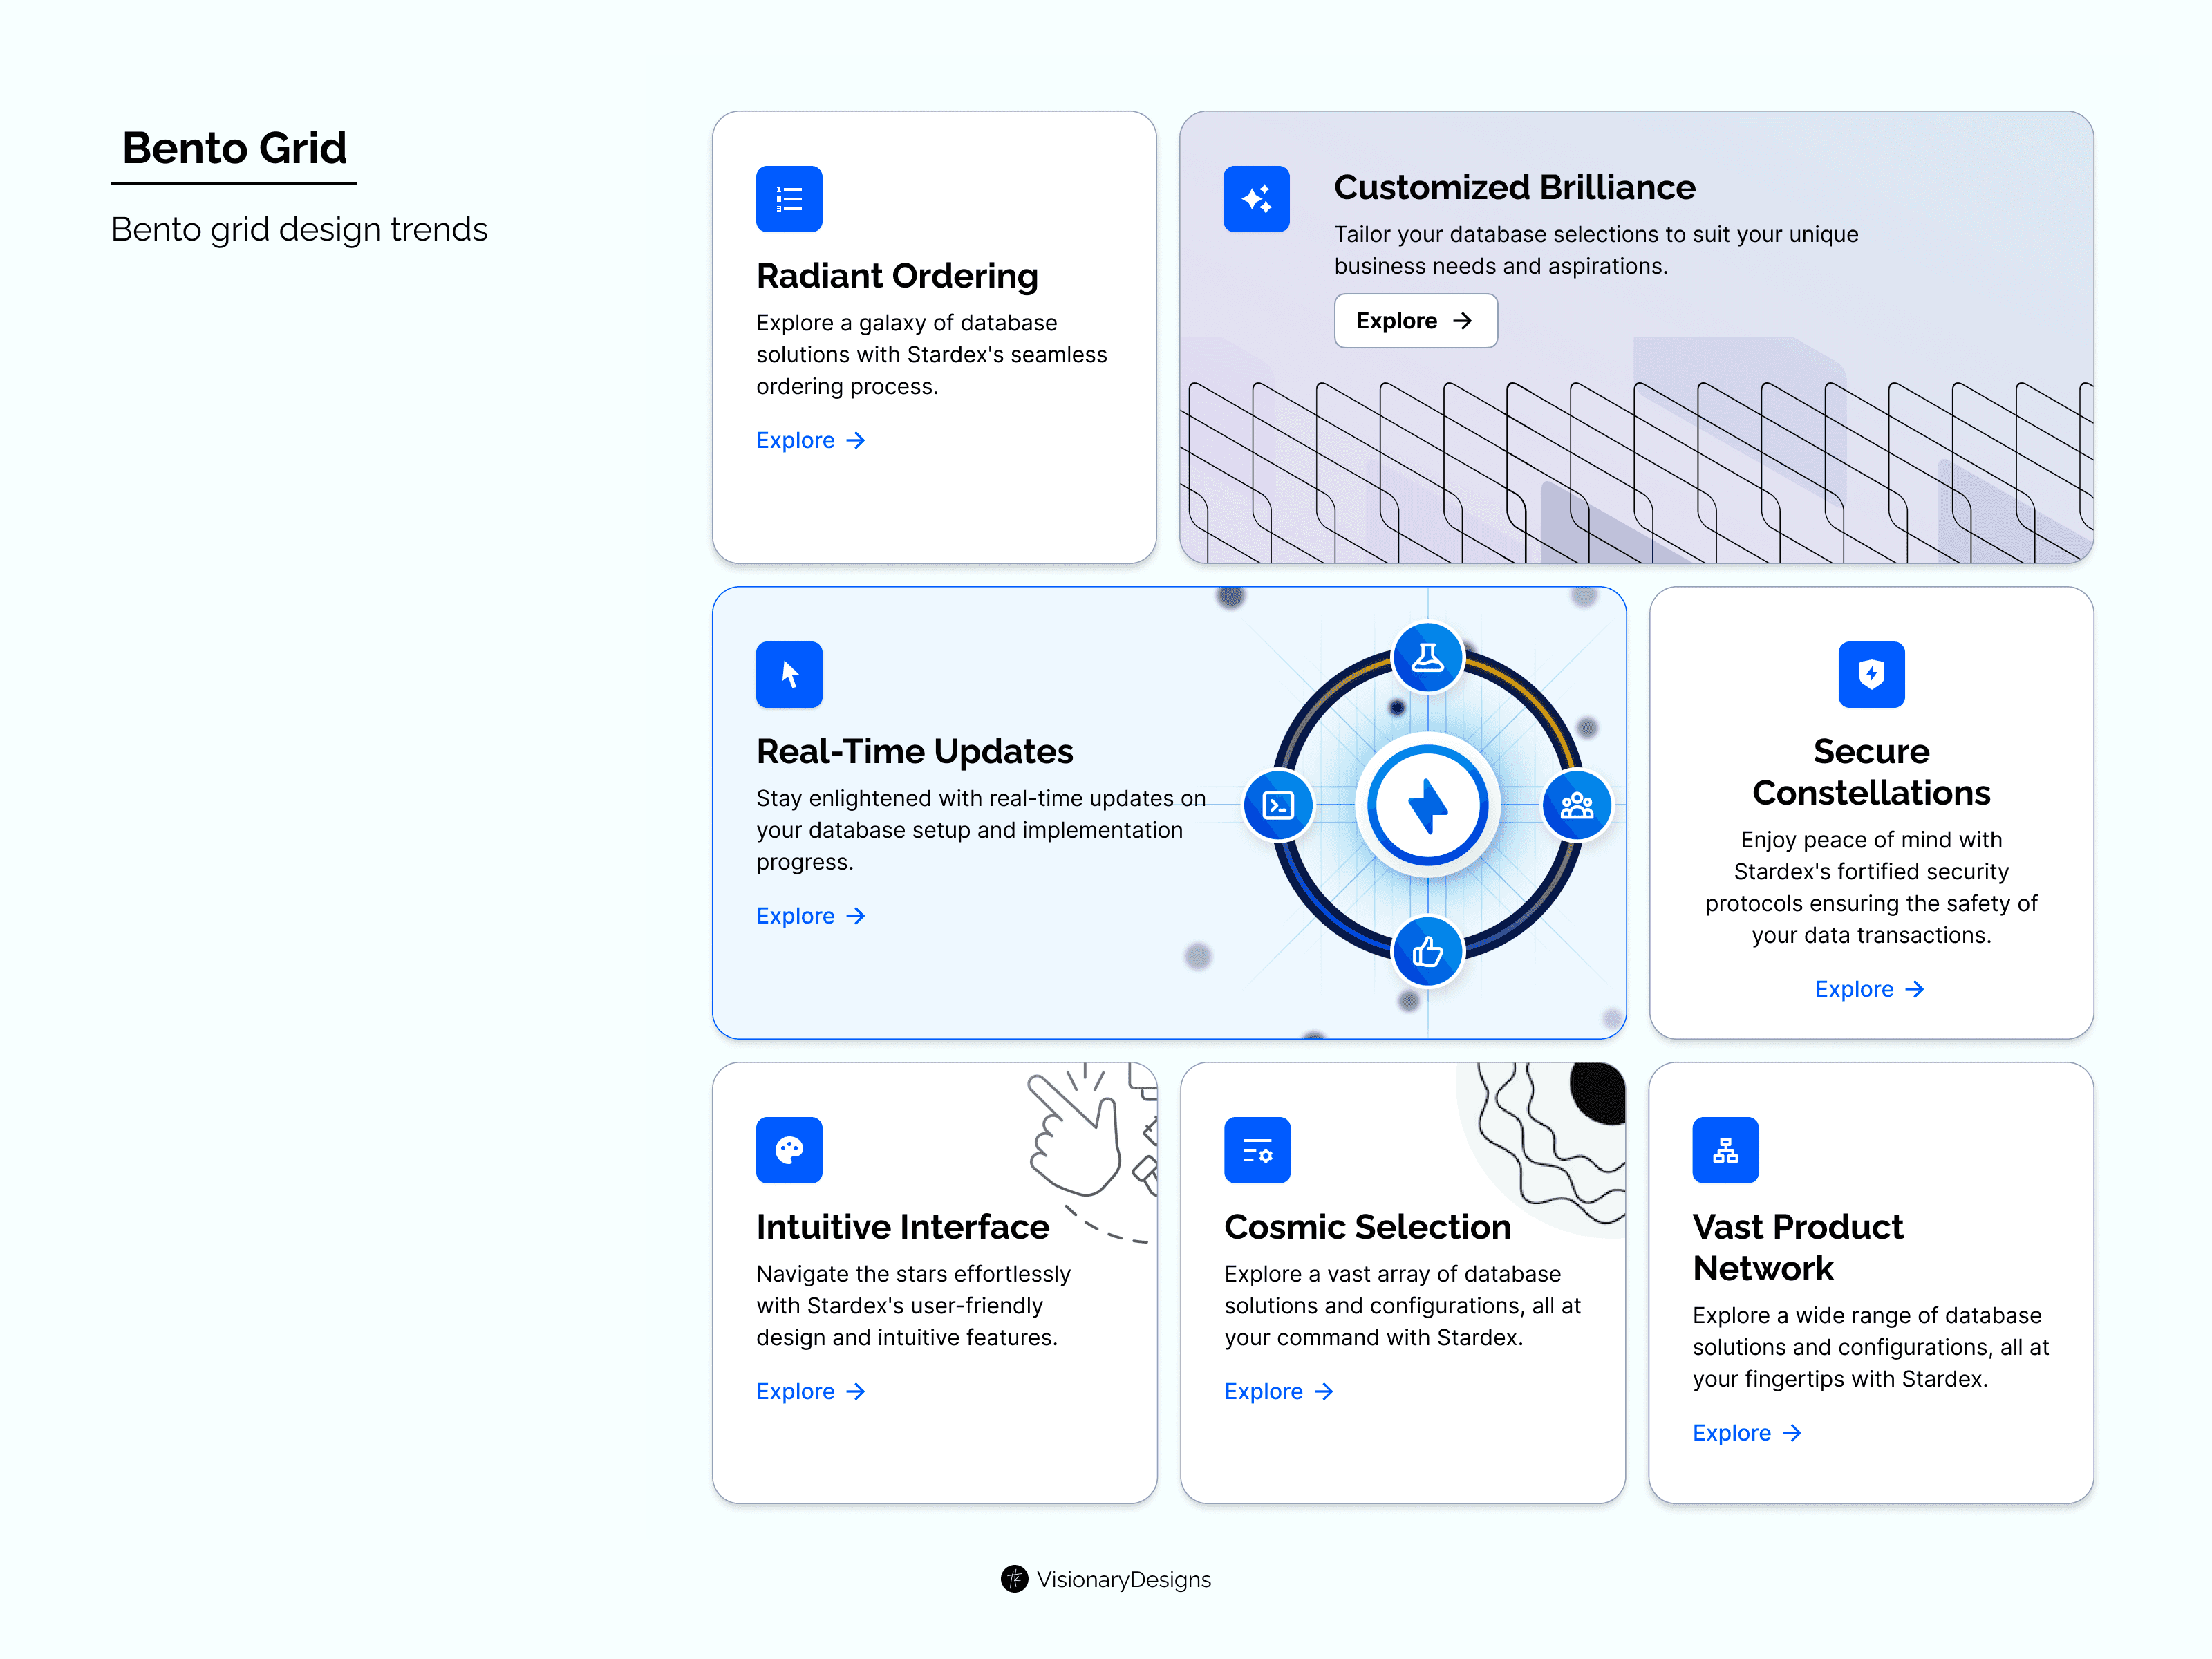Screen dimensions: 2212x1659
Task: Open the Explore link in Secure Constellations
Action: [1869, 989]
